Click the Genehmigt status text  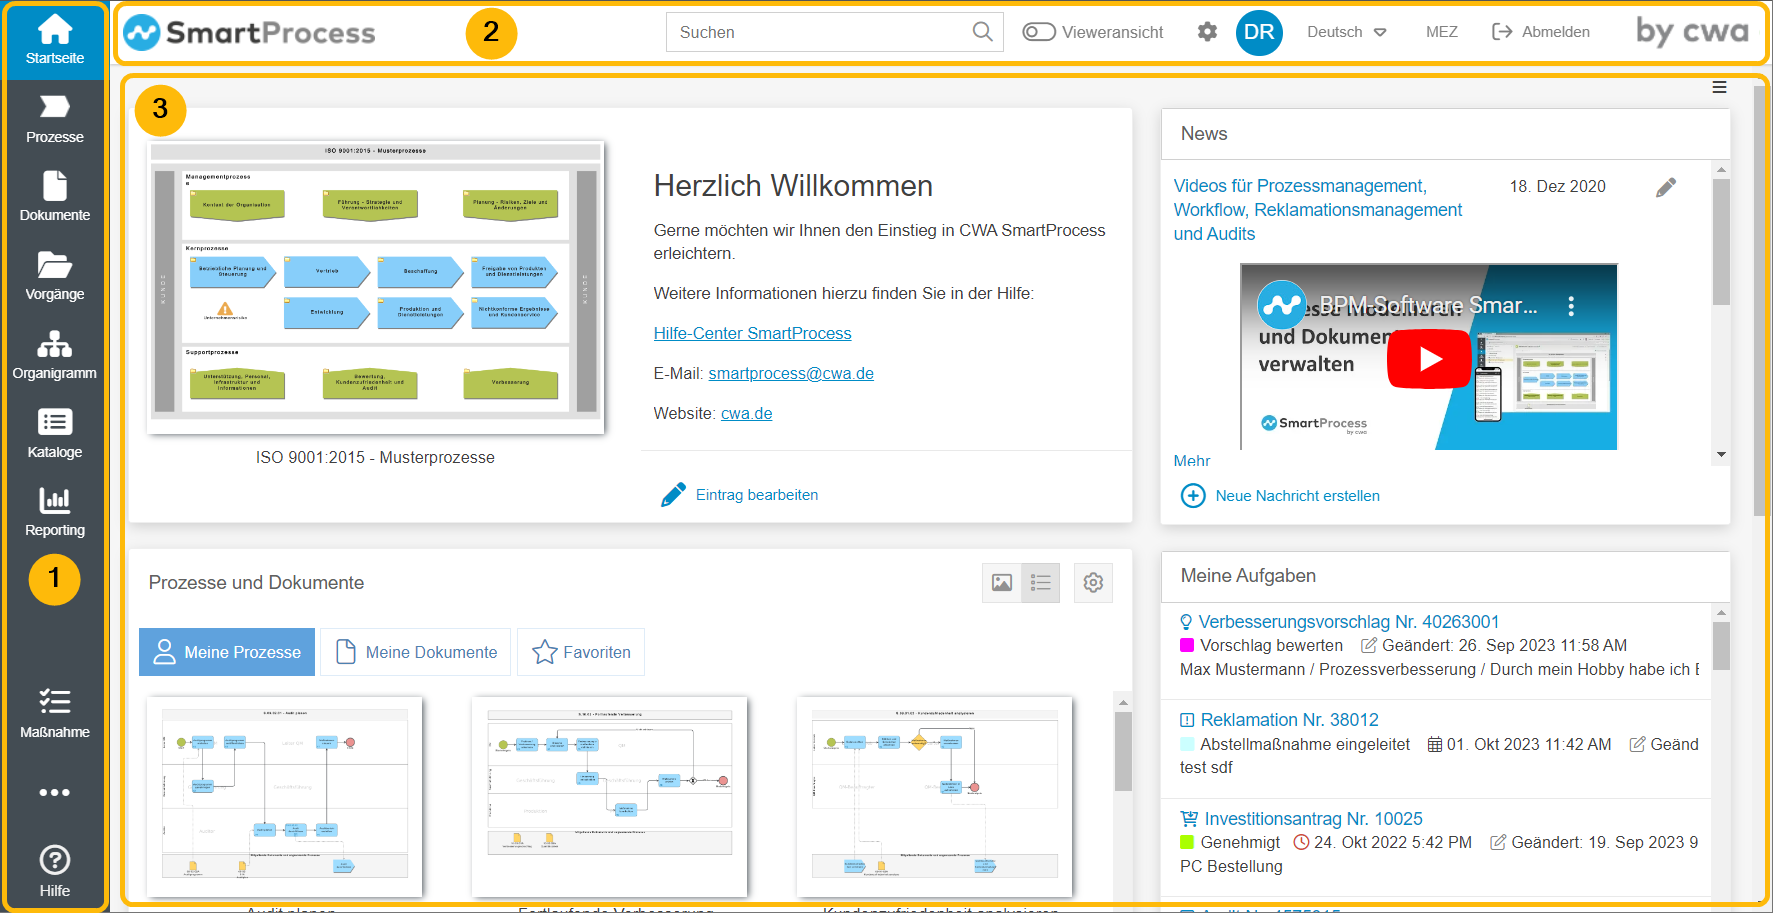(1240, 843)
